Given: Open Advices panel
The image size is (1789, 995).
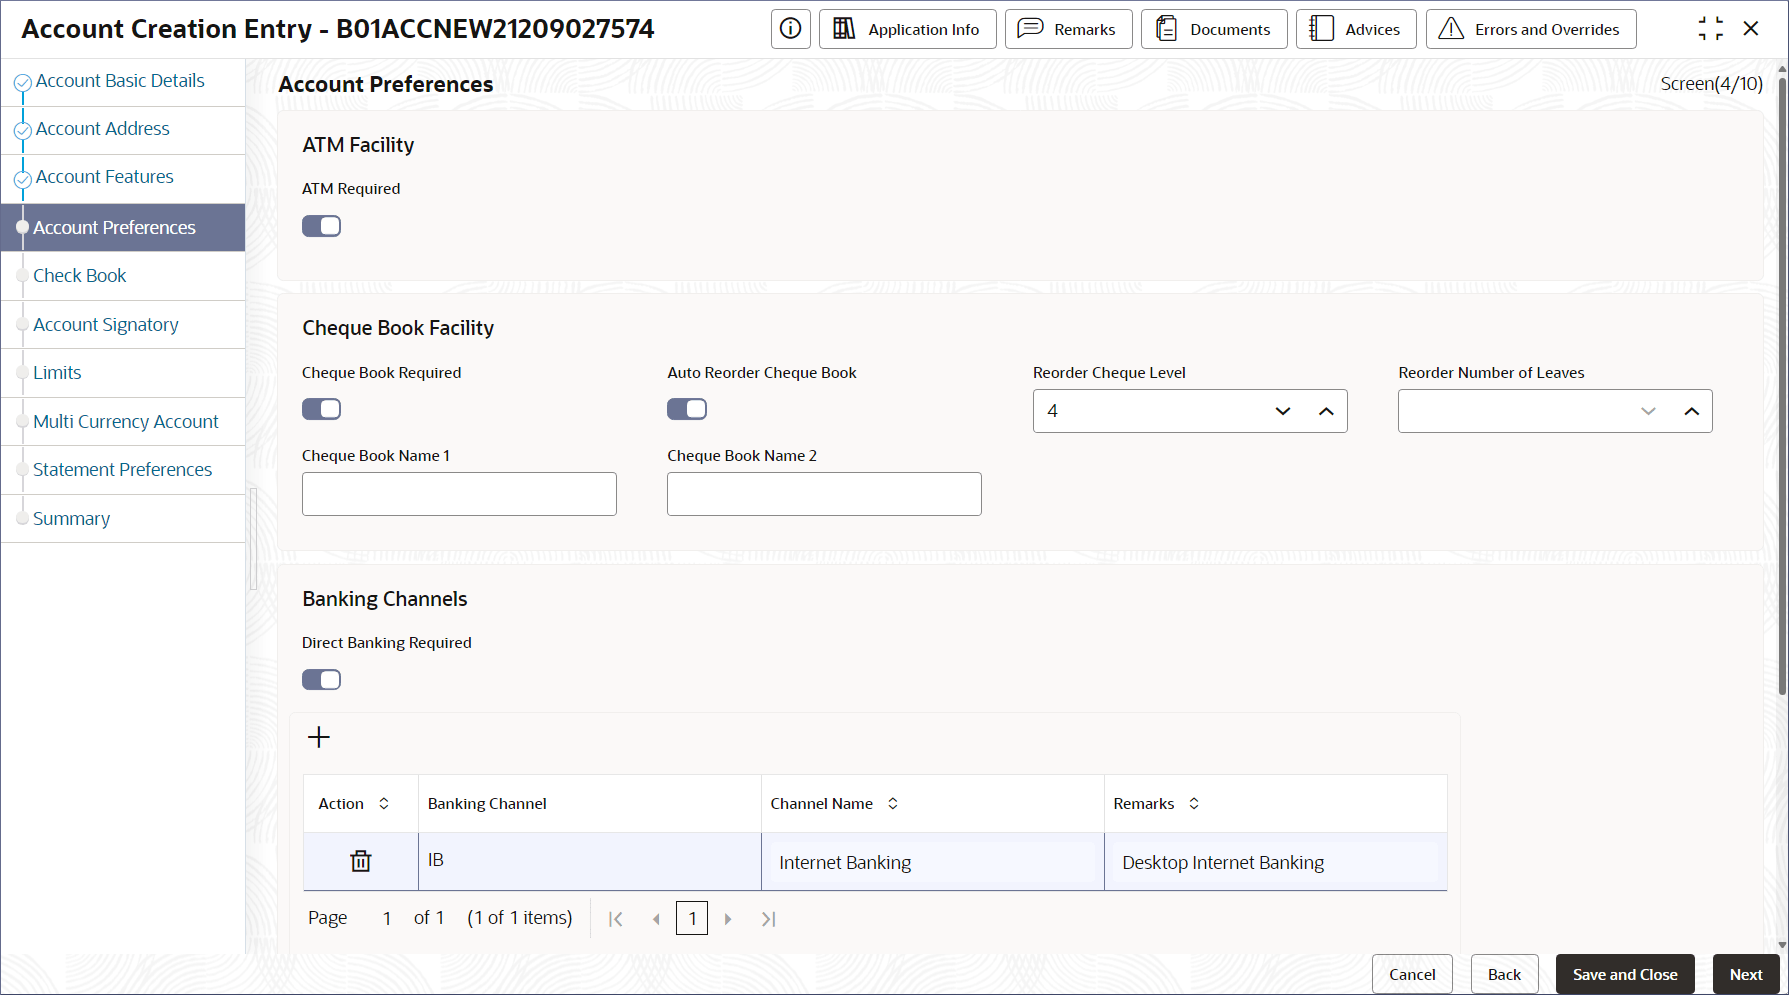Looking at the screenshot, I should [1356, 29].
